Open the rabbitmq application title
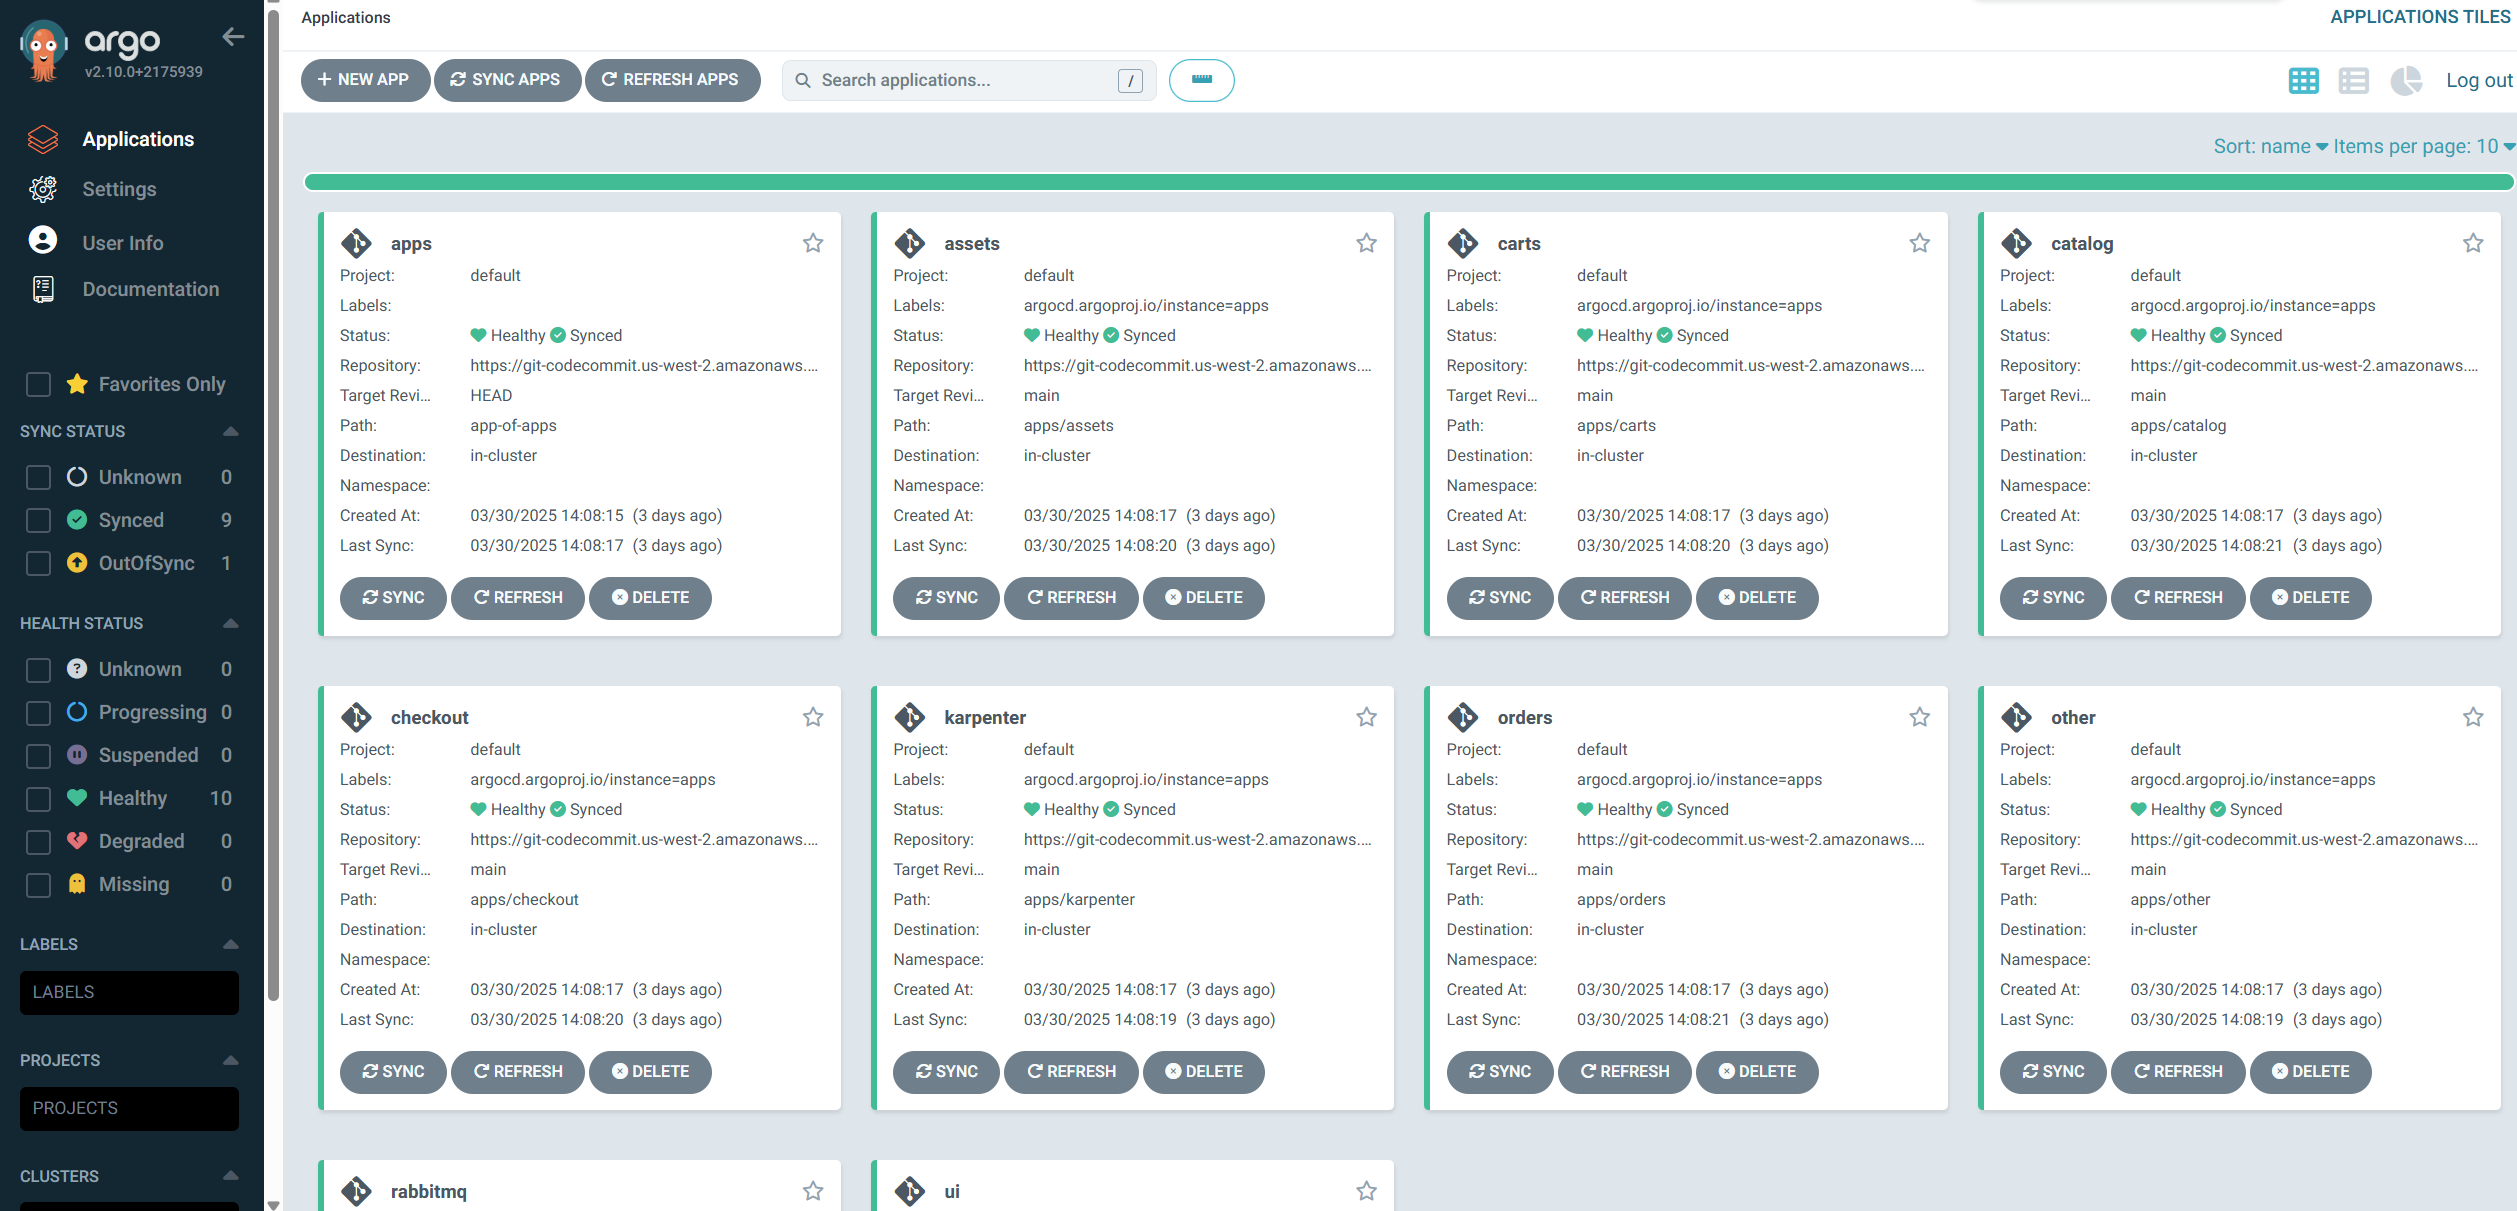 point(429,1191)
